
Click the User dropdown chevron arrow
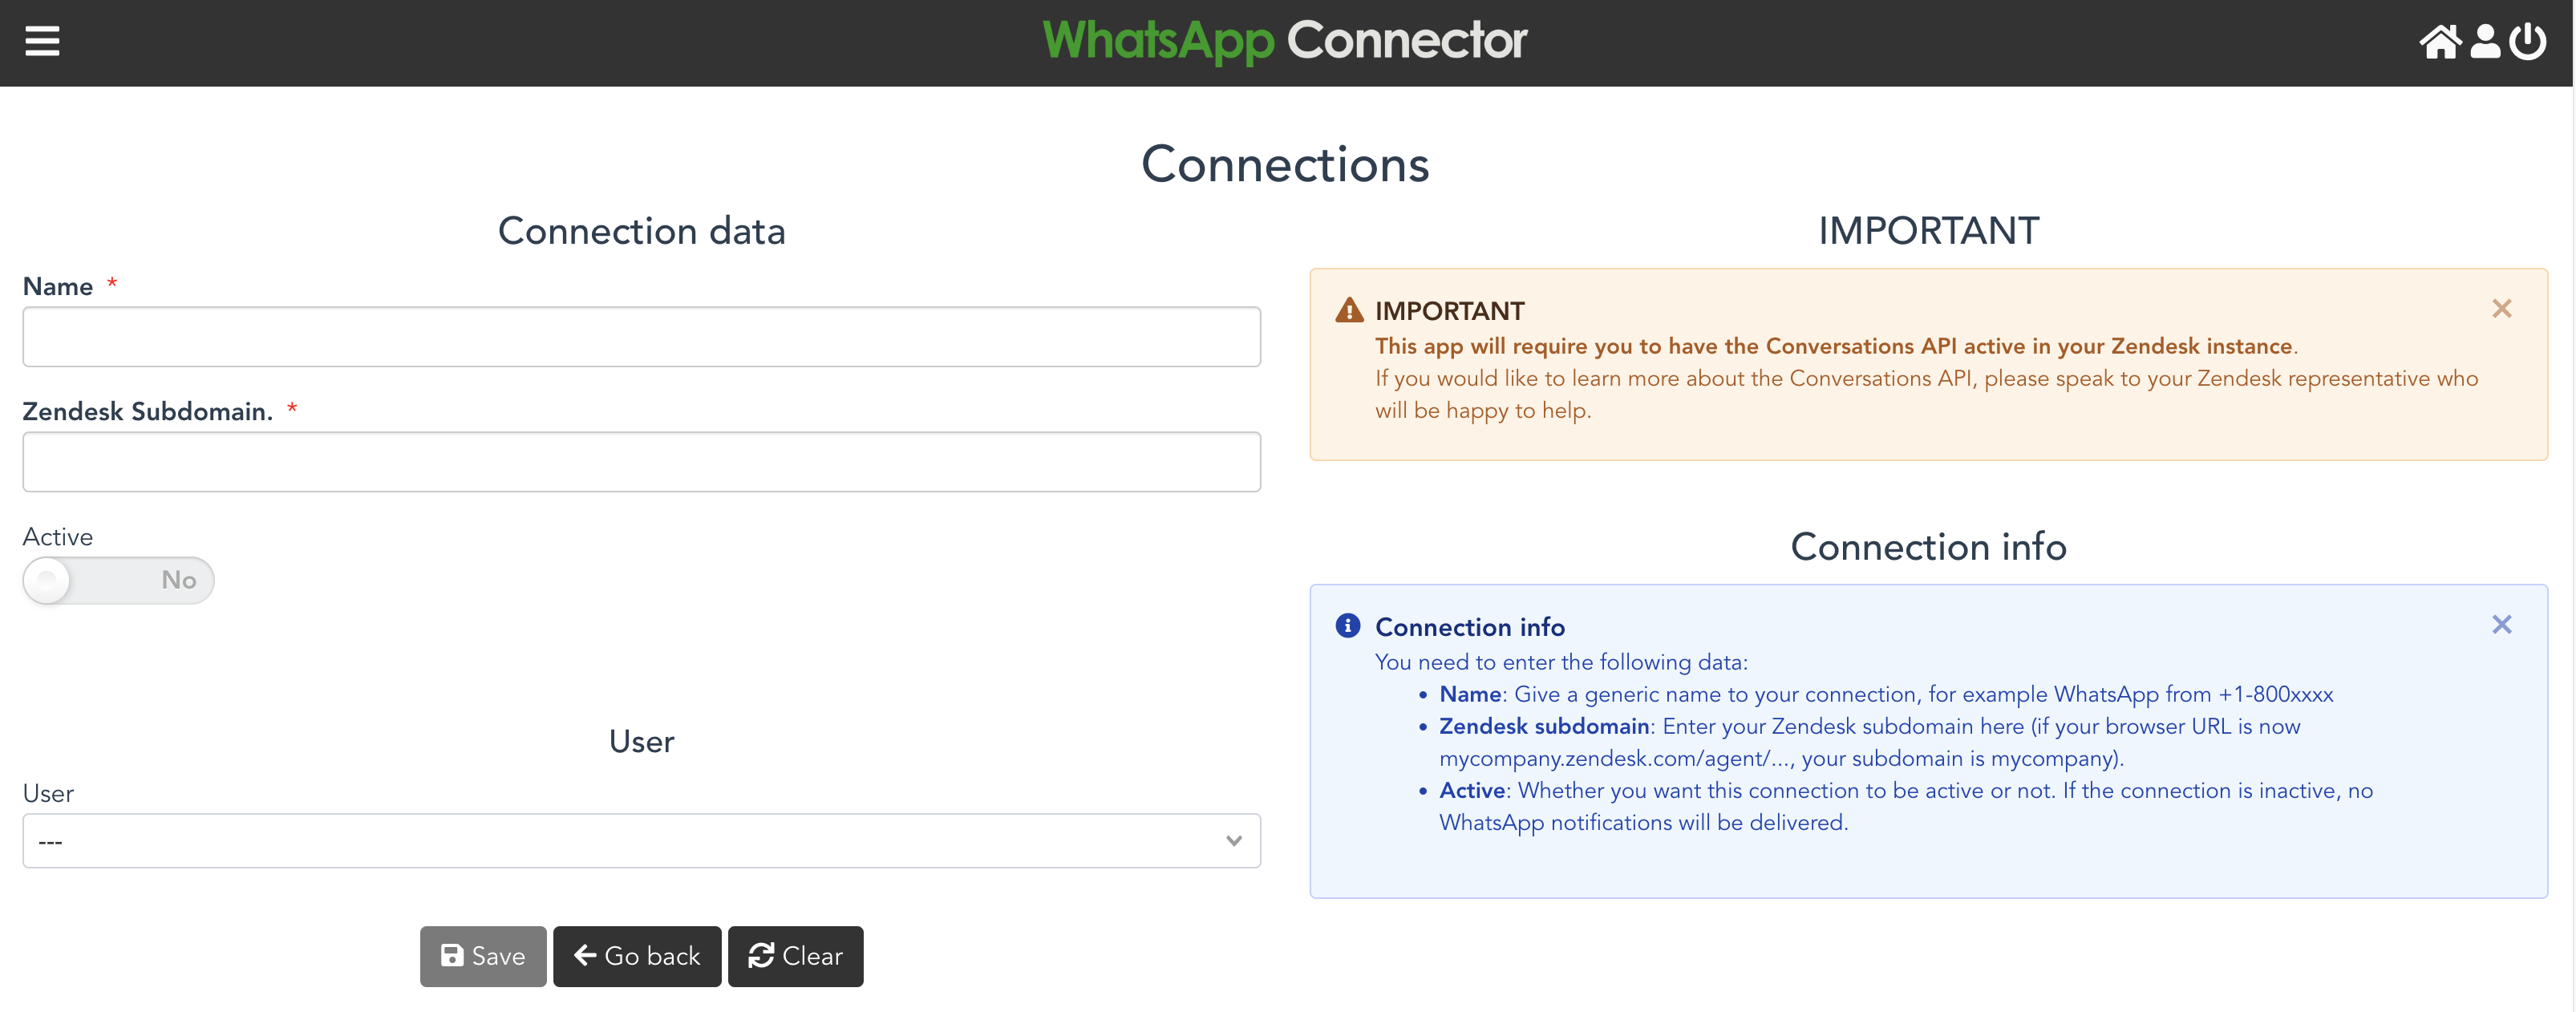(1233, 841)
